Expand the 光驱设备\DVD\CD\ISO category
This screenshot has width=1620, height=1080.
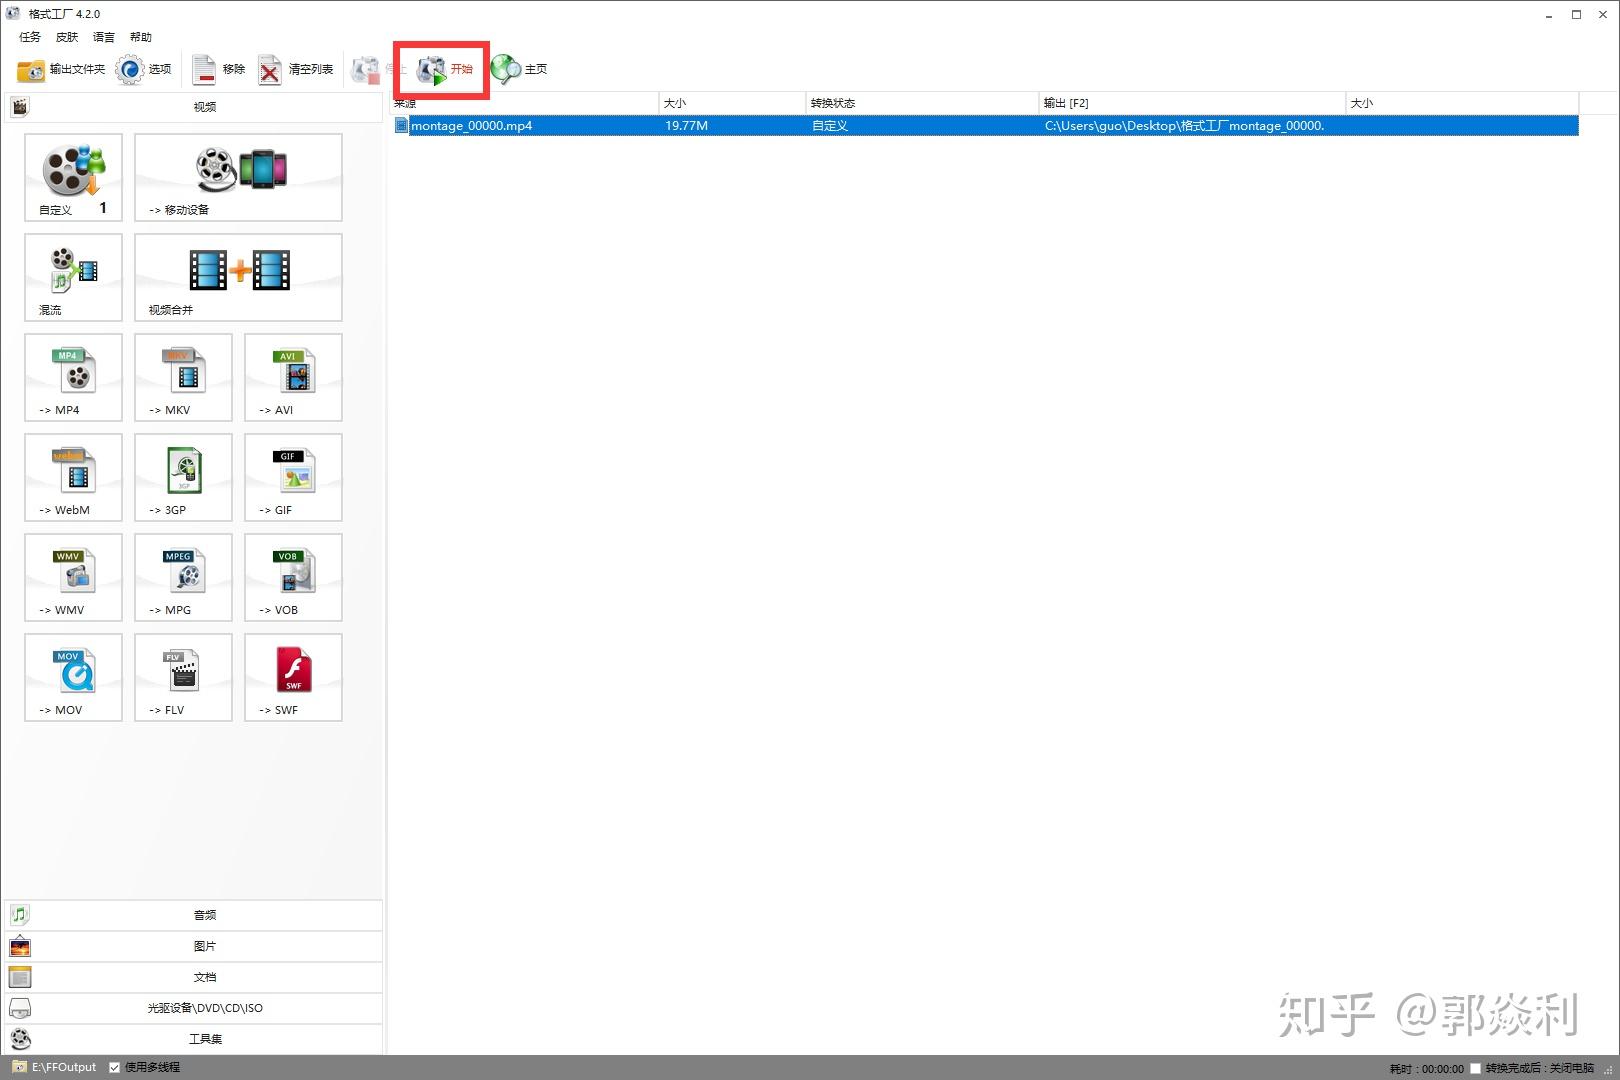click(194, 1008)
